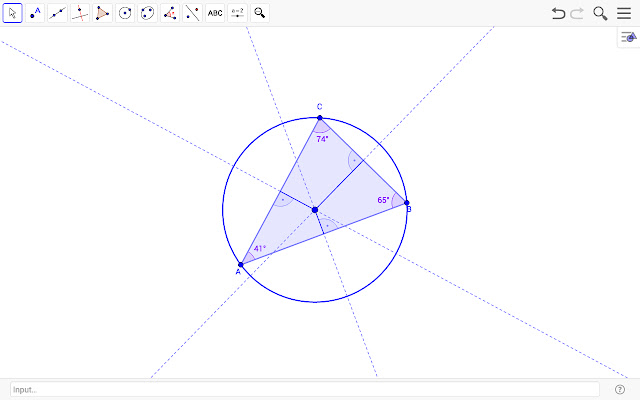Click in the Input bar field

[x=305, y=389]
